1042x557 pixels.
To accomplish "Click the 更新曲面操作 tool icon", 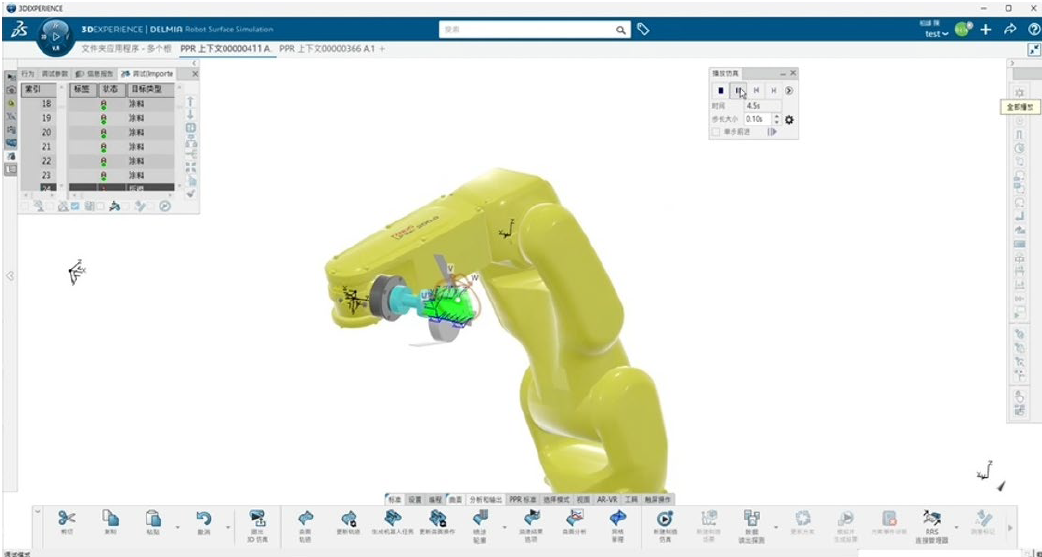I will click(437, 518).
